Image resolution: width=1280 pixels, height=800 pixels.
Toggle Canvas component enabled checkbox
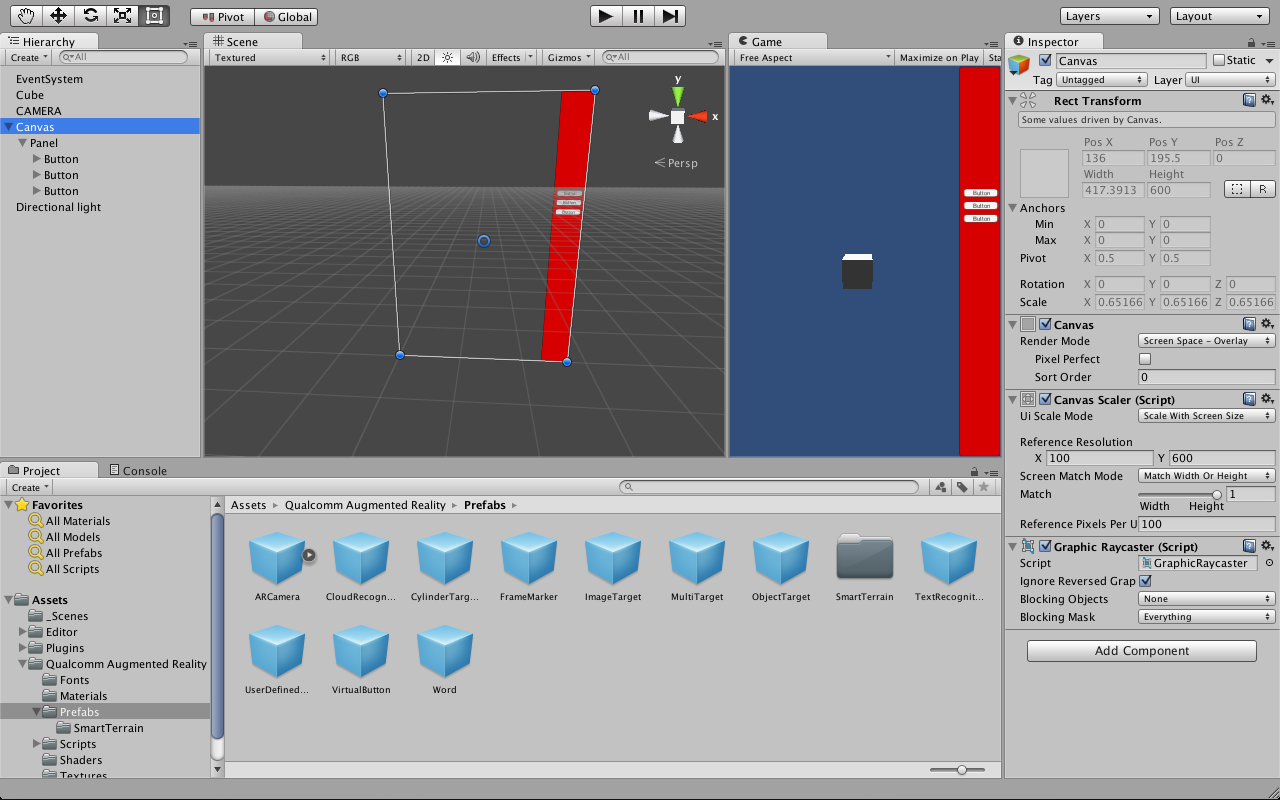[x=1045, y=324]
